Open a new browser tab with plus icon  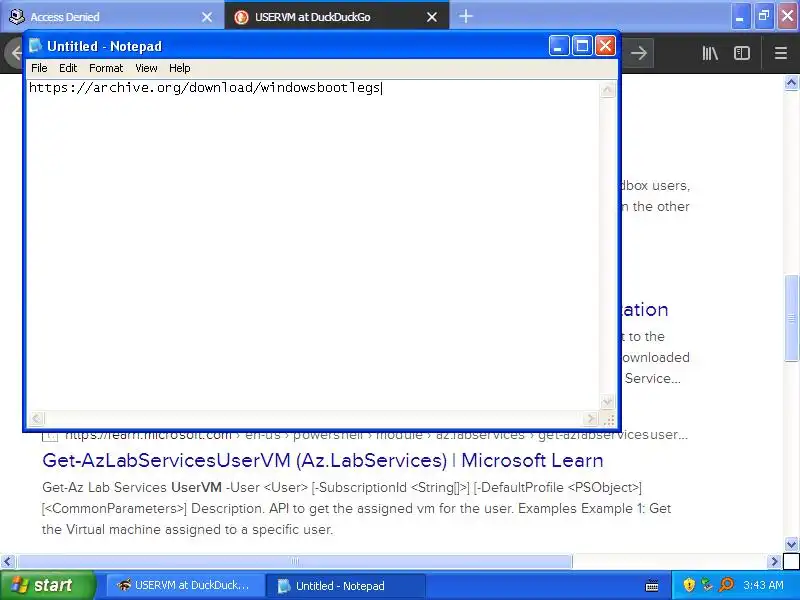466,16
